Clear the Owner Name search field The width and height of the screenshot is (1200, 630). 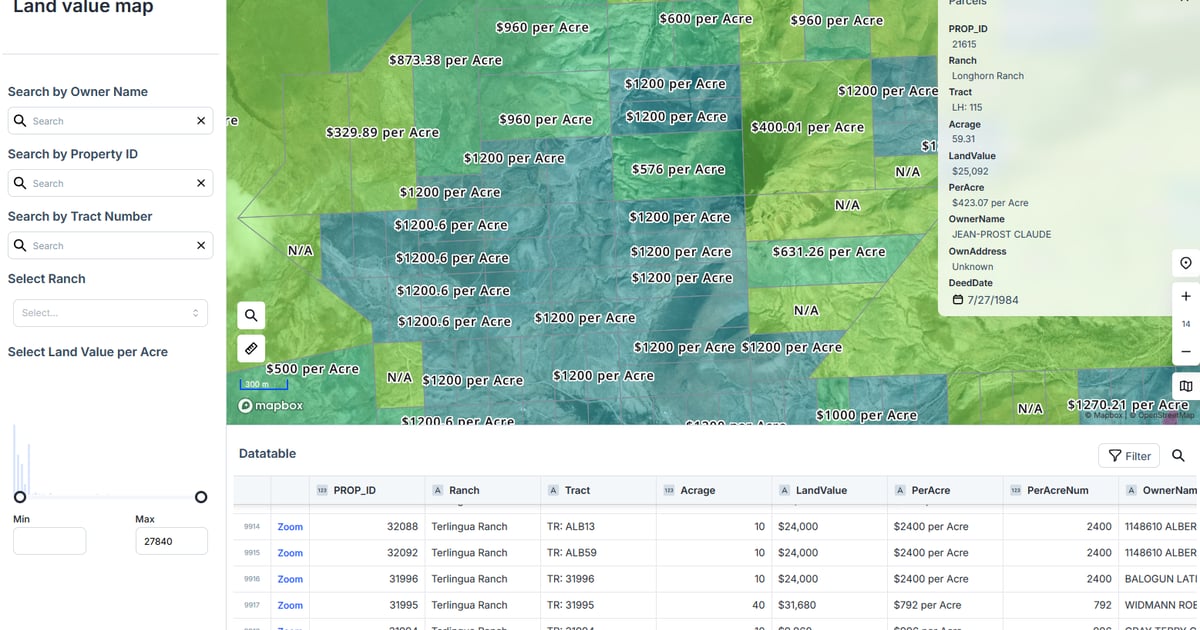coord(200,120)
